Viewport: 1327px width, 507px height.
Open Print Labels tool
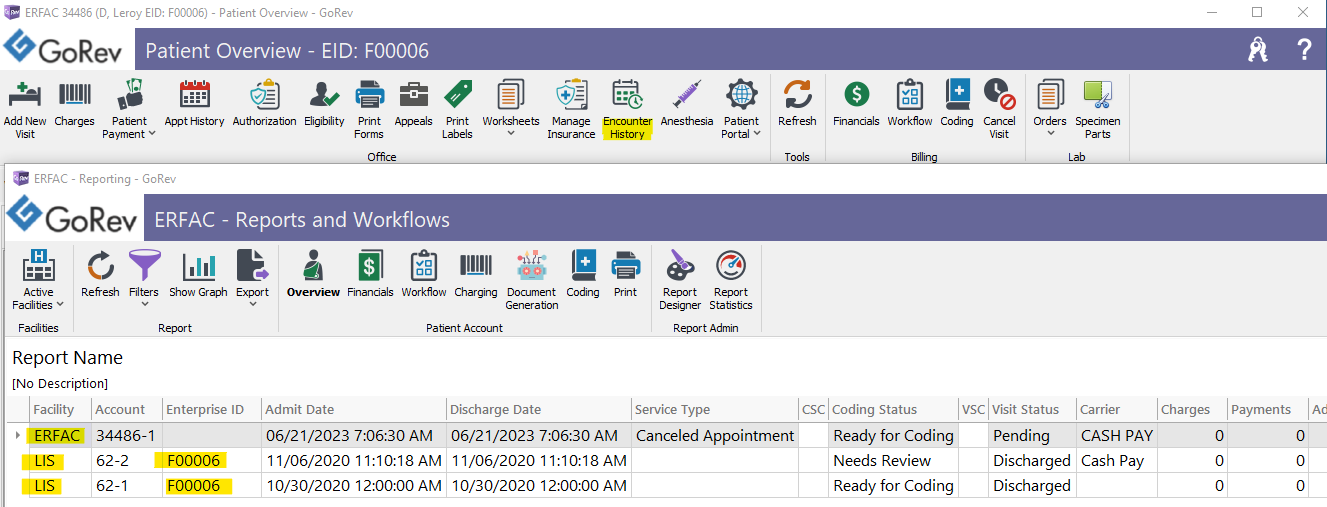(x=457, y=109)
